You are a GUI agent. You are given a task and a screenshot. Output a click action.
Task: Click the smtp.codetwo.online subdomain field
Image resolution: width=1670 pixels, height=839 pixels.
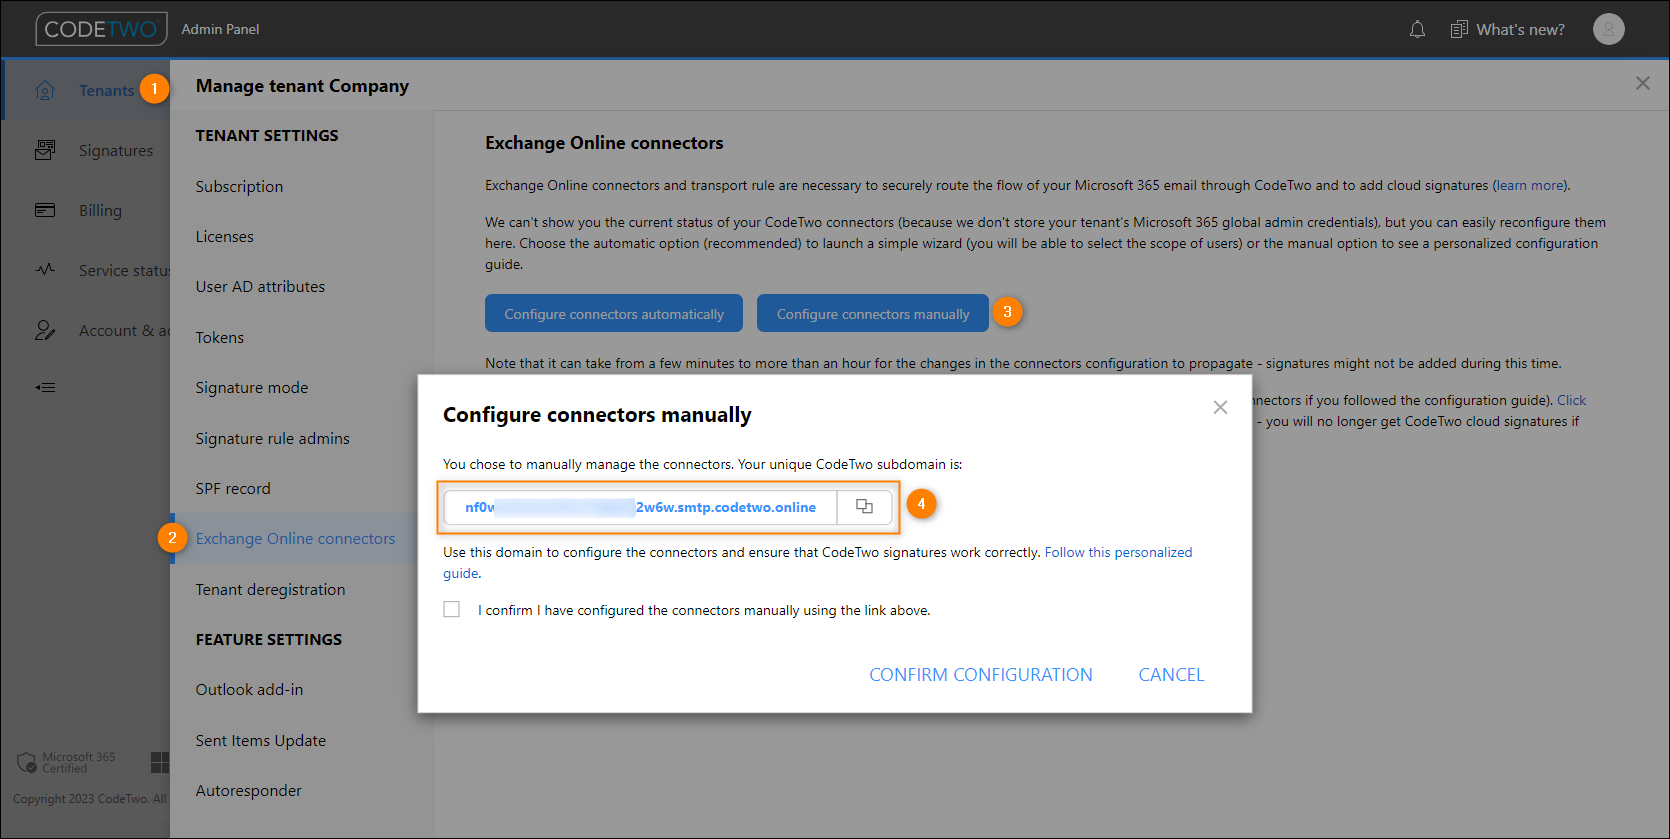point(640,507)
